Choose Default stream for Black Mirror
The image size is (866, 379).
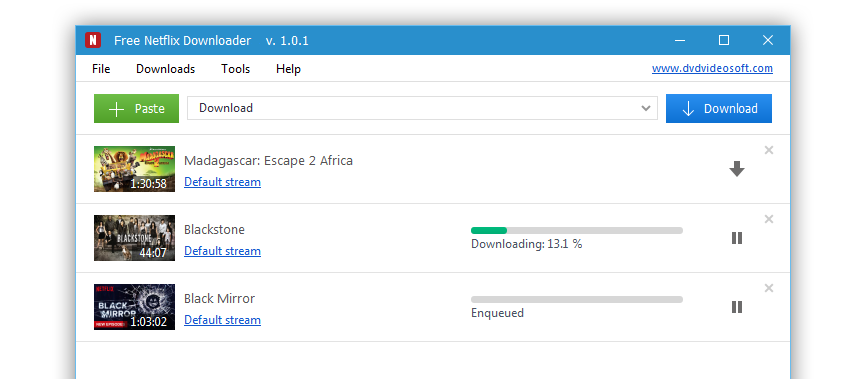coord(223,320)
